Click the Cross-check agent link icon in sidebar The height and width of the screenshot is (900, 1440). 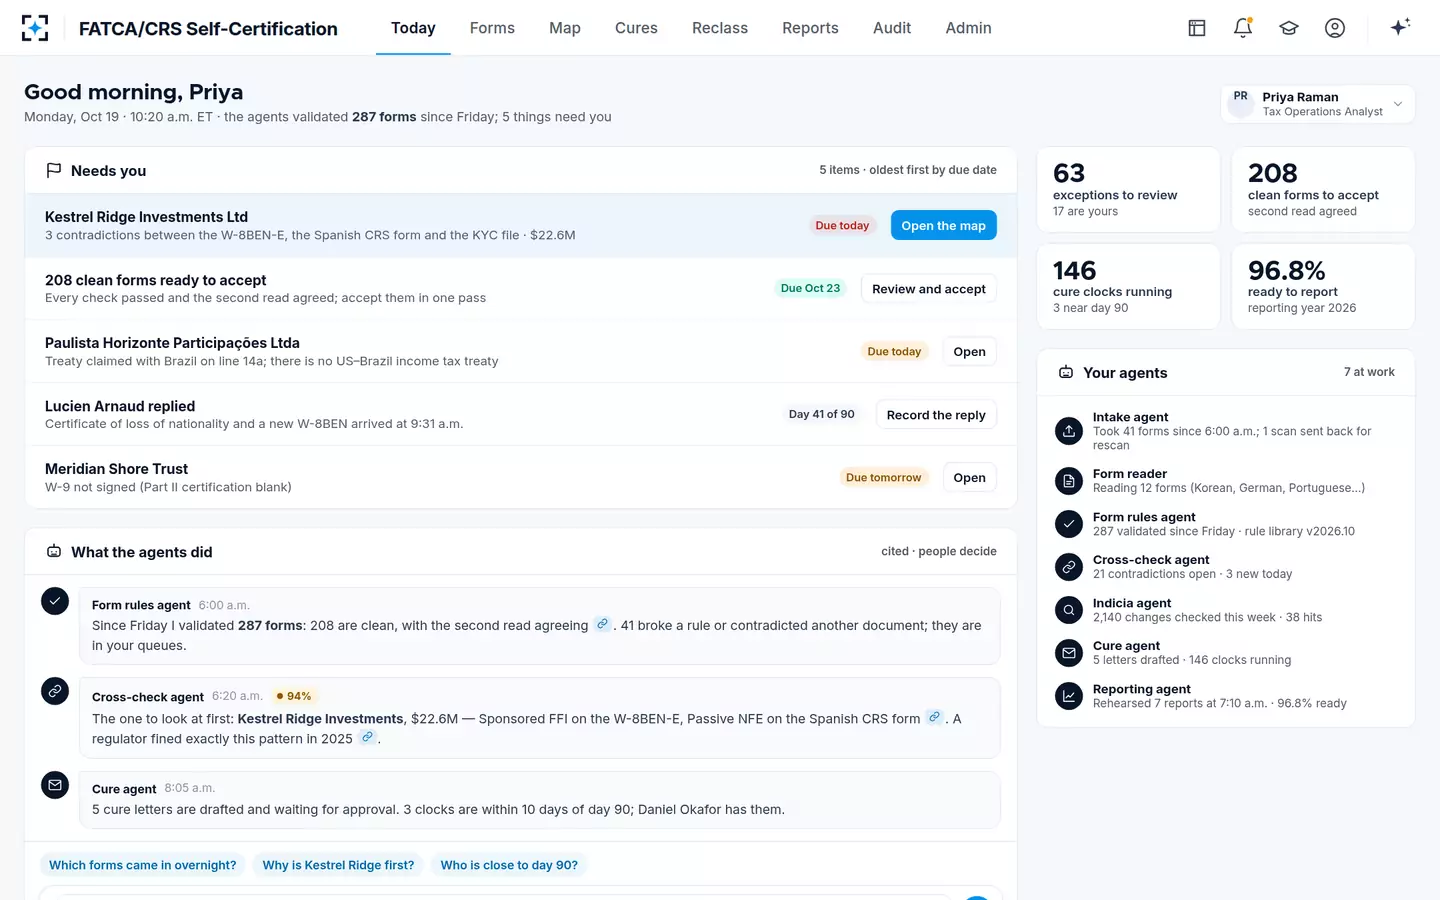(x=1069, y=567)
